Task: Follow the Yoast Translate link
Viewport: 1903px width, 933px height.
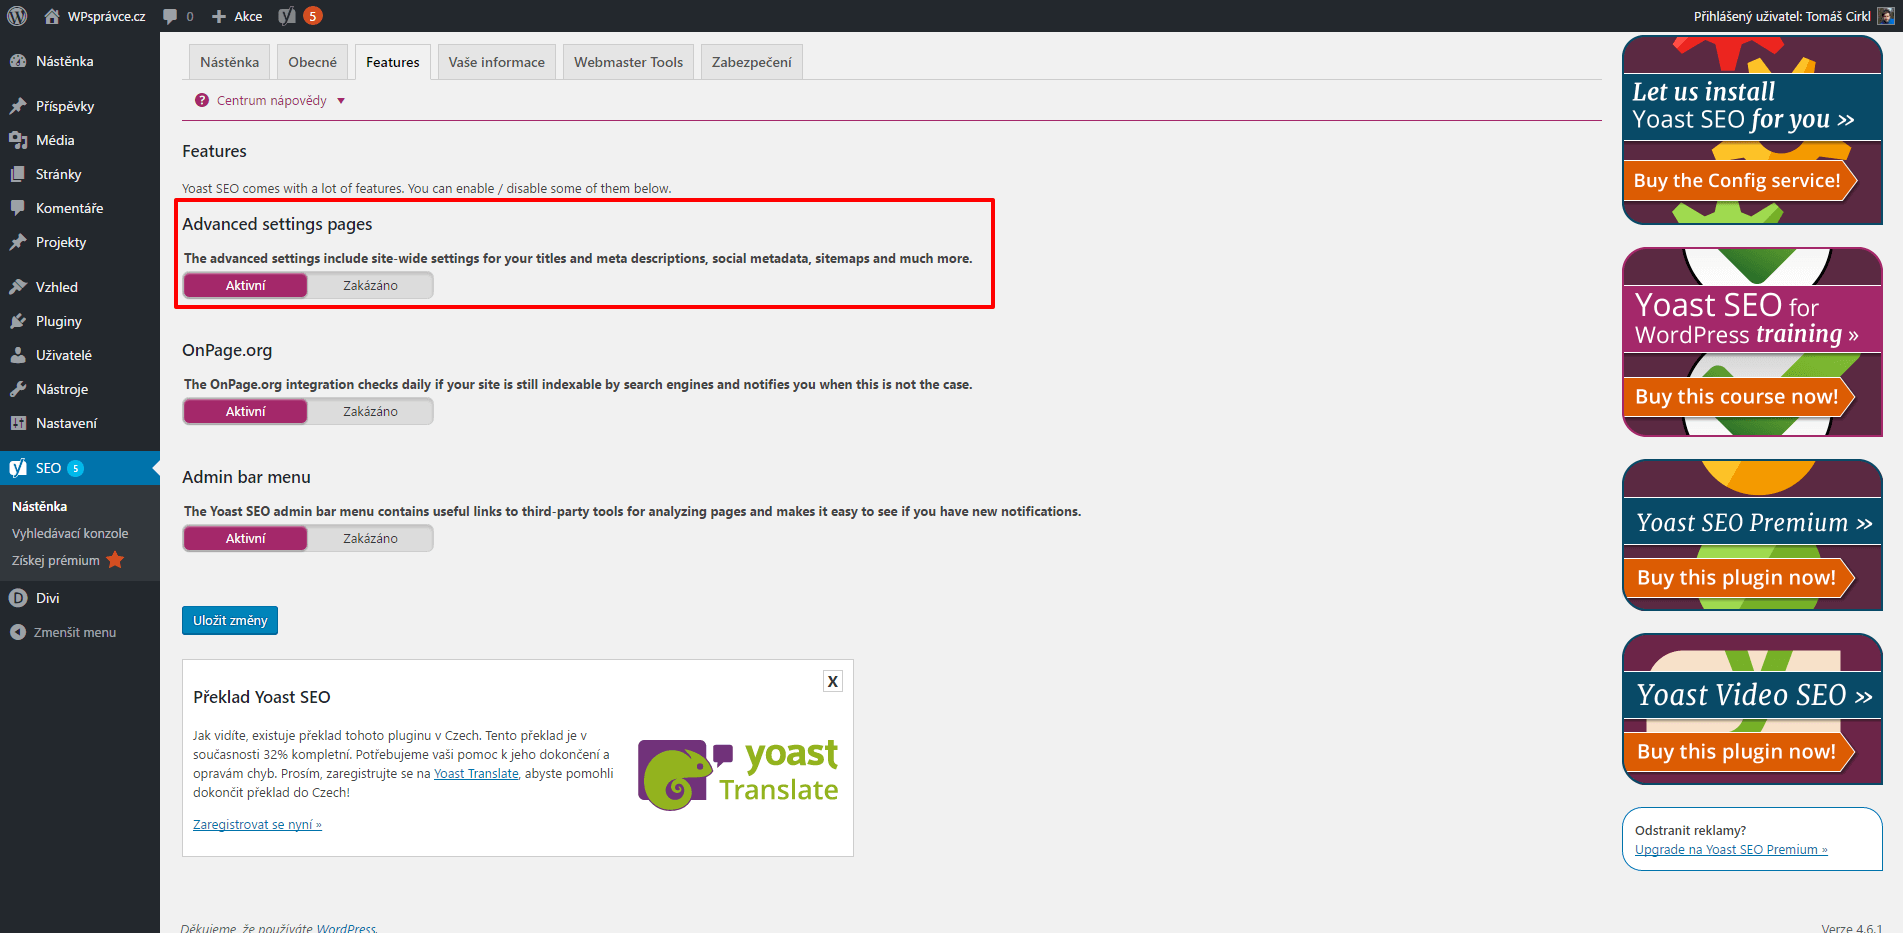Action: [x=476, y=774]
